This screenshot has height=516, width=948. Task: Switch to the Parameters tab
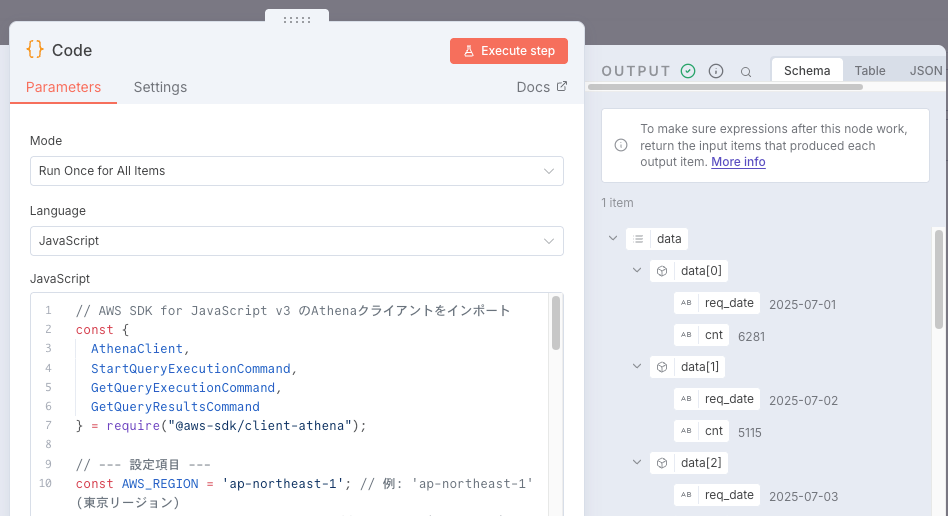pos(63,87)
